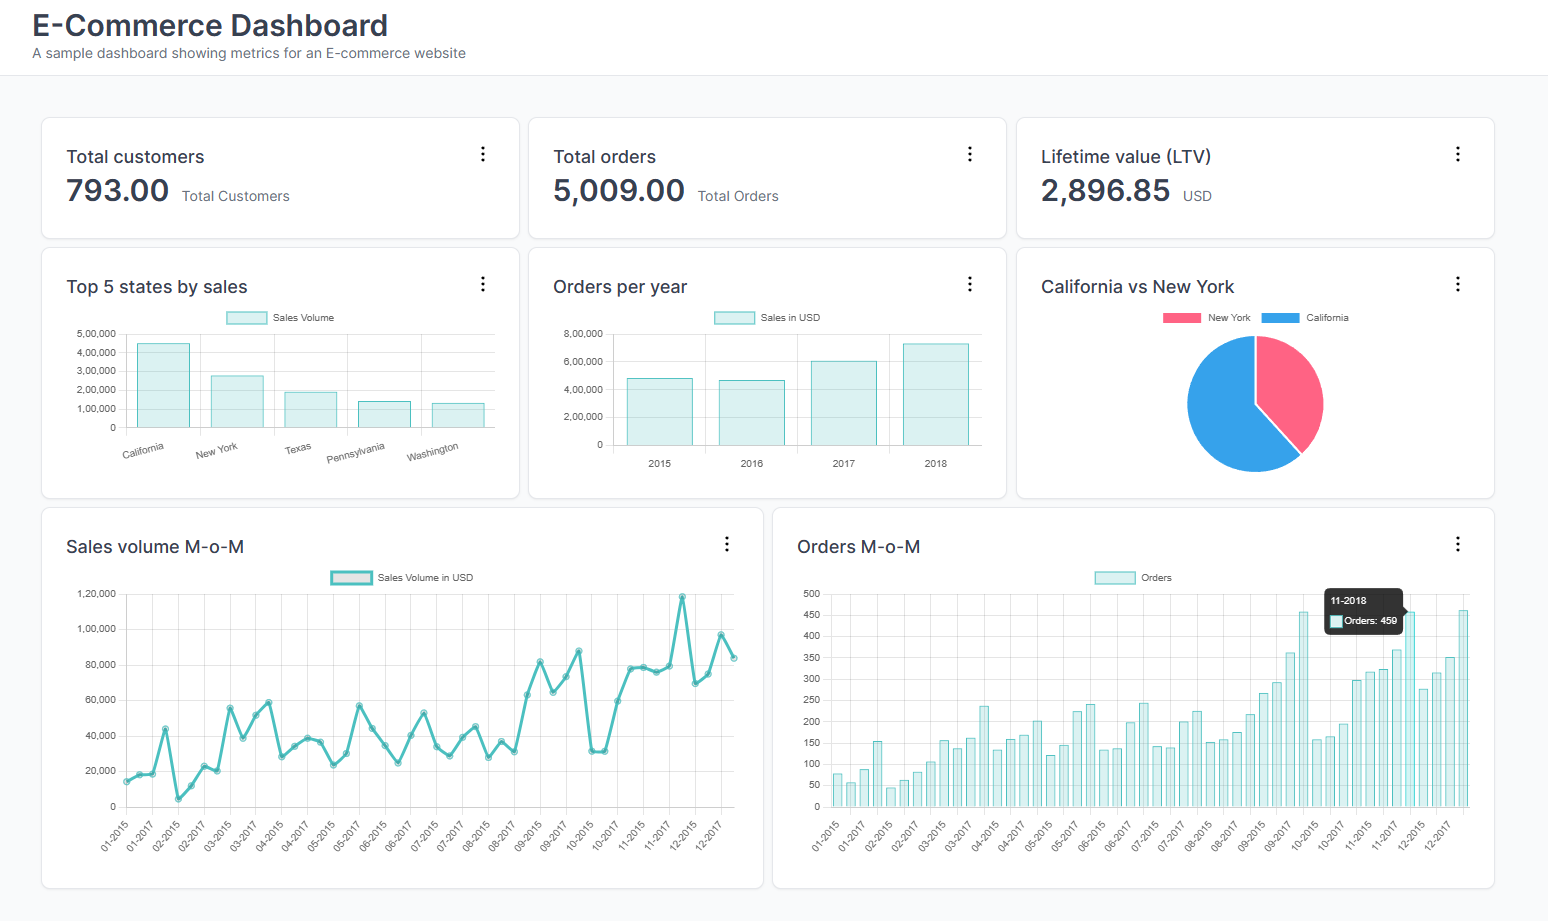Click the highest peak point on sales line
The image size is (1548, 921).
point(682,597)
